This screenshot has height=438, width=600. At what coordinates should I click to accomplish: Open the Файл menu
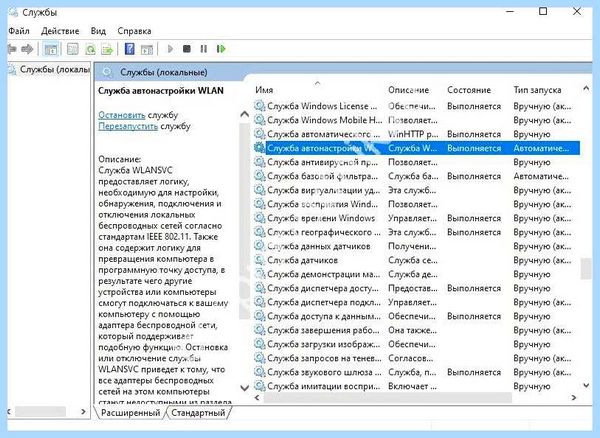19,31
